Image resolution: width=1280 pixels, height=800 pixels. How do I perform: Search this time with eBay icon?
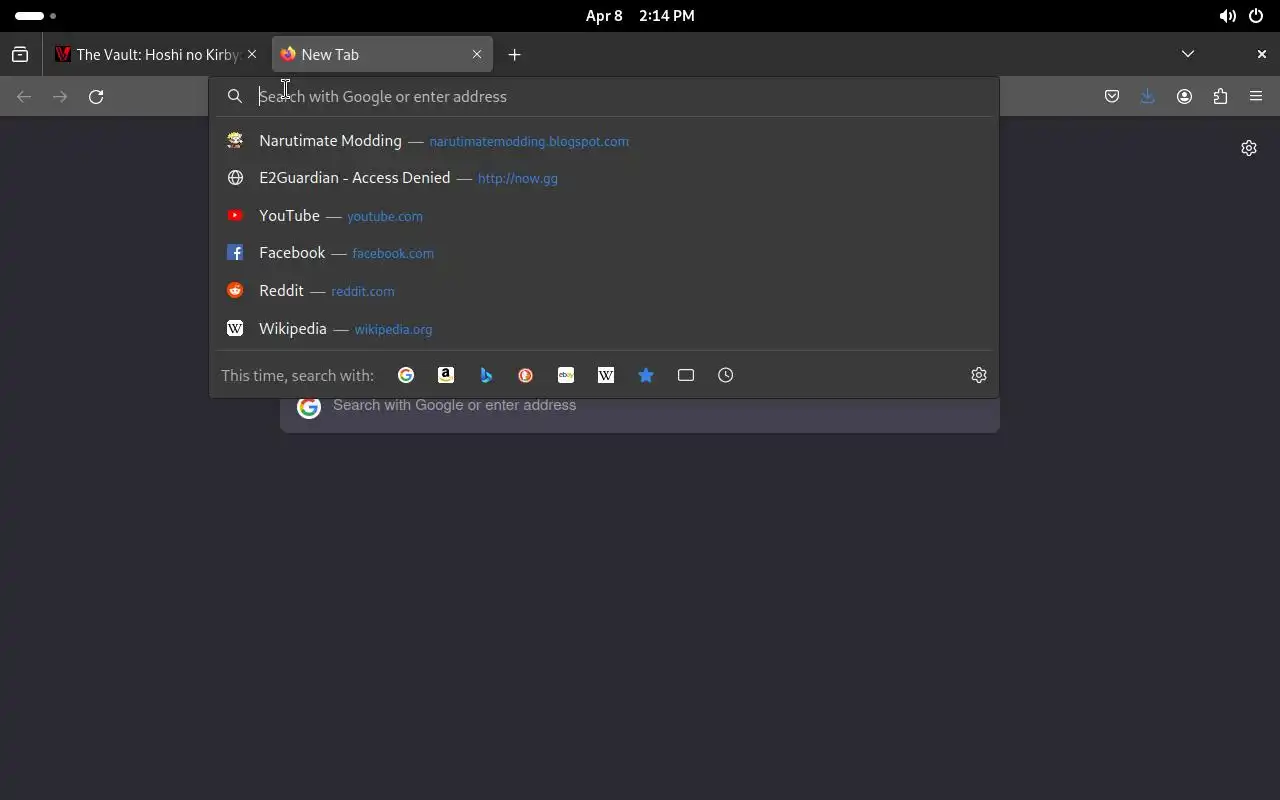pos(566,375)
